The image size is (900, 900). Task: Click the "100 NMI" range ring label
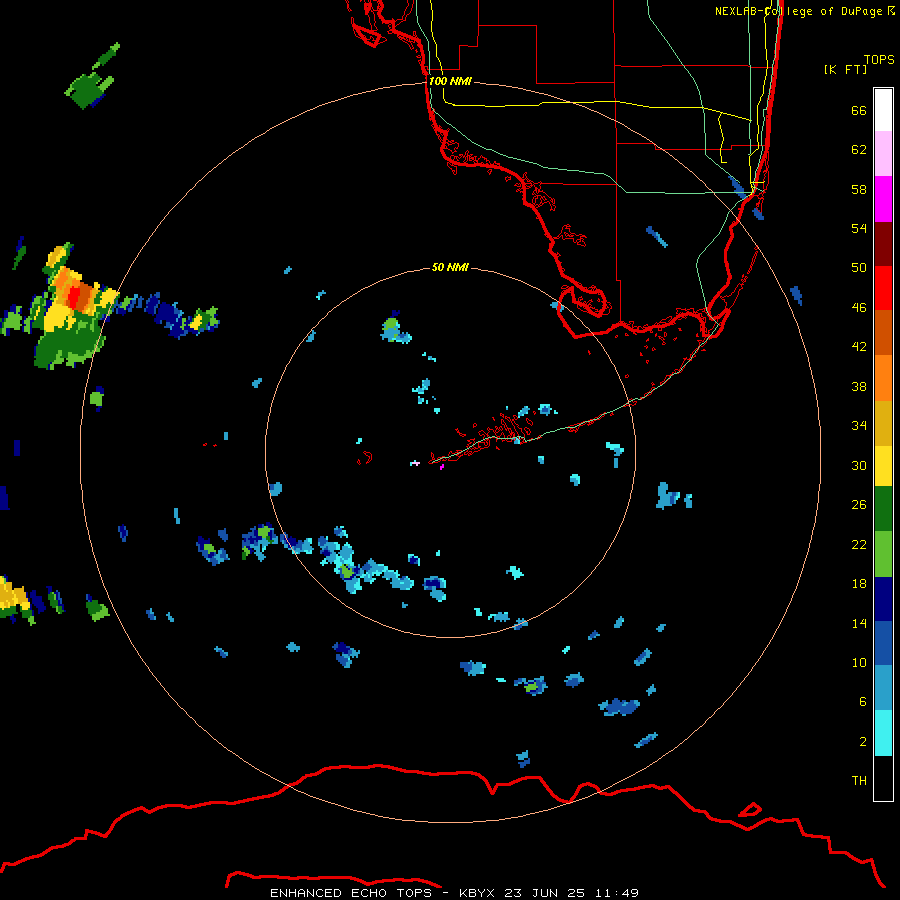point(450,82)
